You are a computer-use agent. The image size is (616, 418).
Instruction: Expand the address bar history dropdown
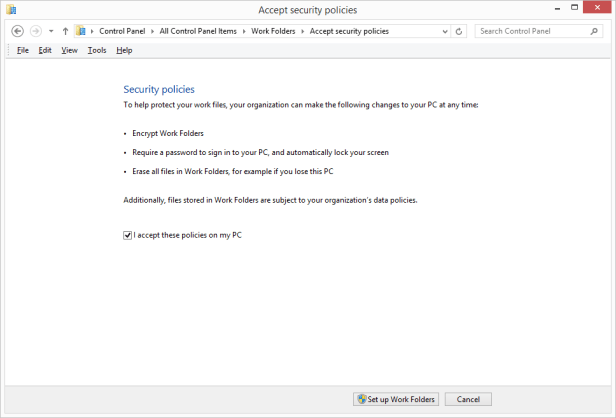tap(444, 31)
